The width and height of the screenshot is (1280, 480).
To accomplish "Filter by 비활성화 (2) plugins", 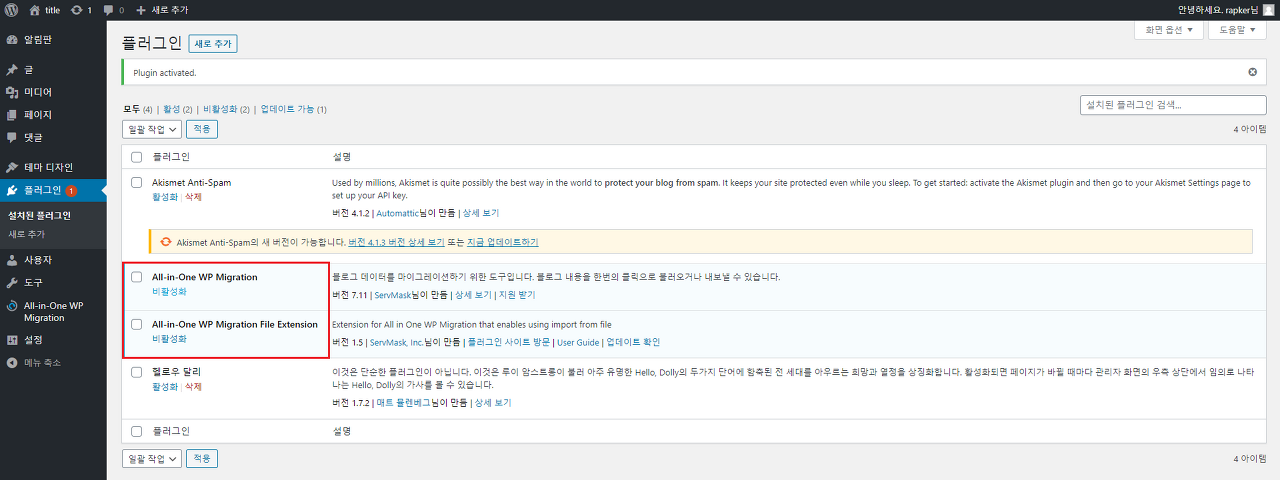I will [x=226, y=108].
